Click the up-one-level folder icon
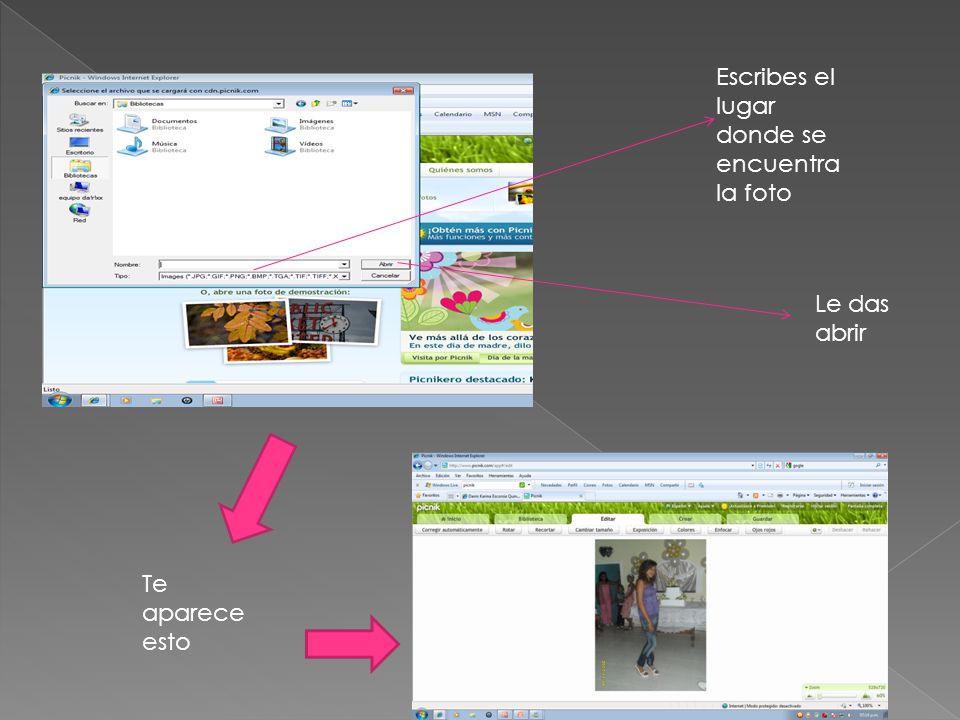 click(316, 103)
